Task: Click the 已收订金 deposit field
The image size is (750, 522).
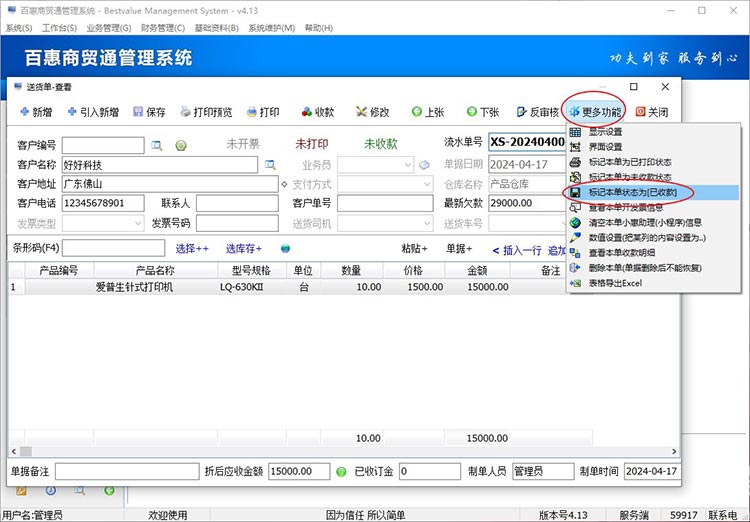Action: coord(430,471)
